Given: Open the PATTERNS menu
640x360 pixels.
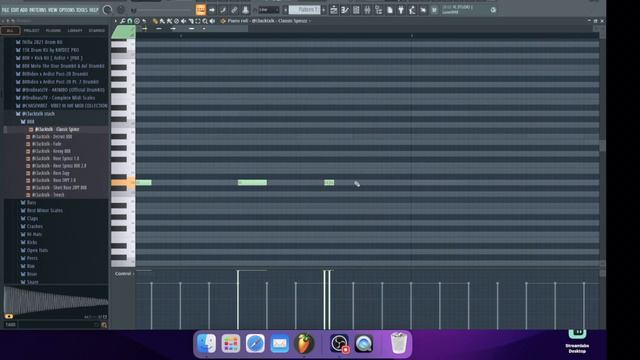Looking at the screenshot, I should tap(38, 10).
